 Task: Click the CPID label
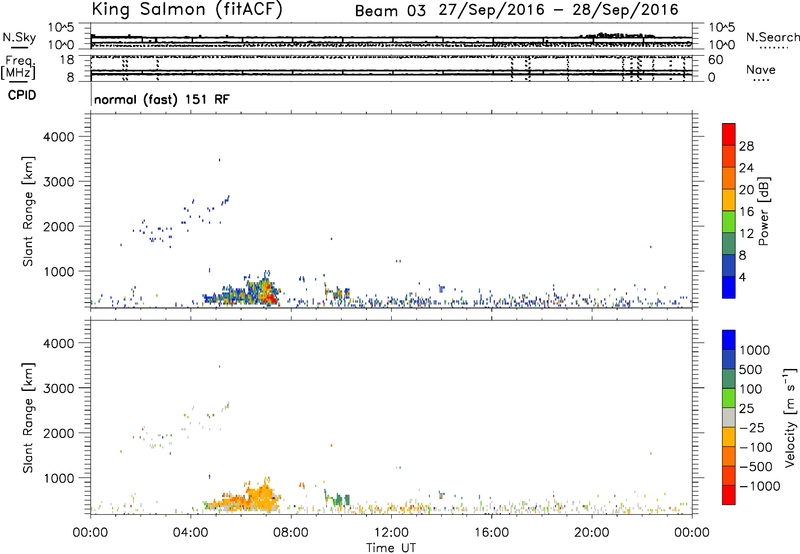22,95
